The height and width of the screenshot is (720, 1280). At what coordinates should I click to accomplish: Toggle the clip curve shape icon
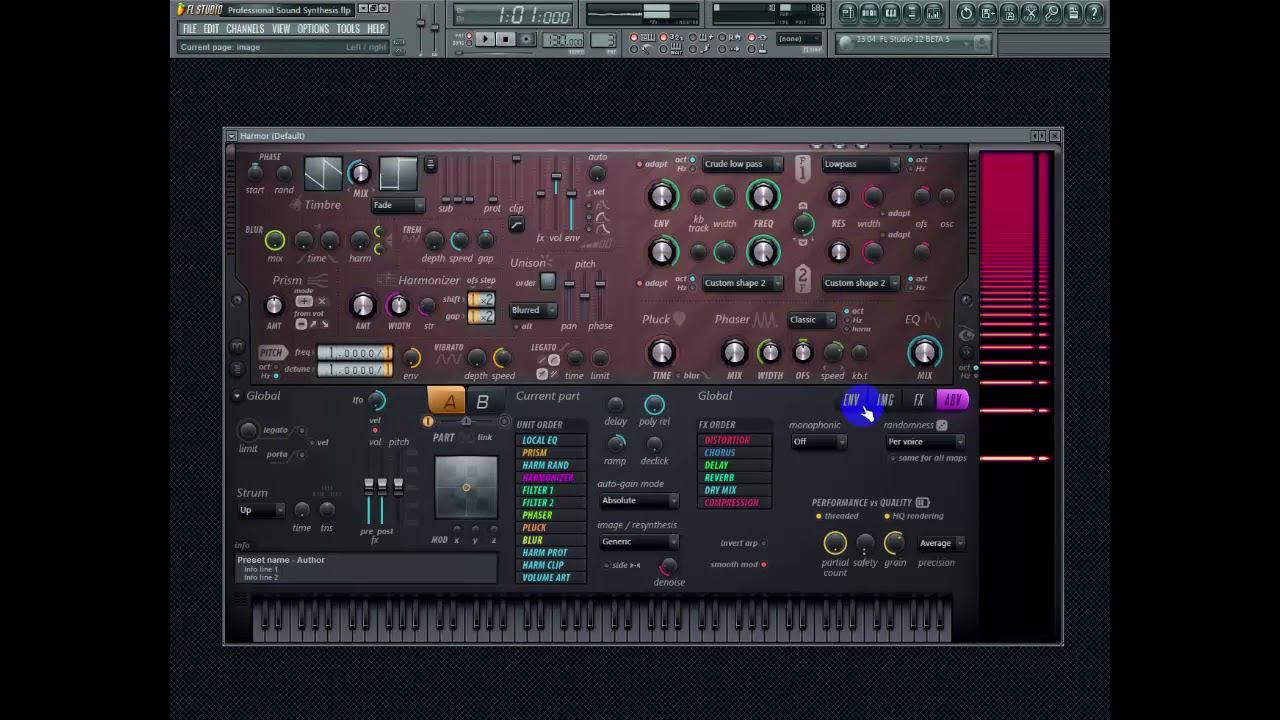pos(516,226)
